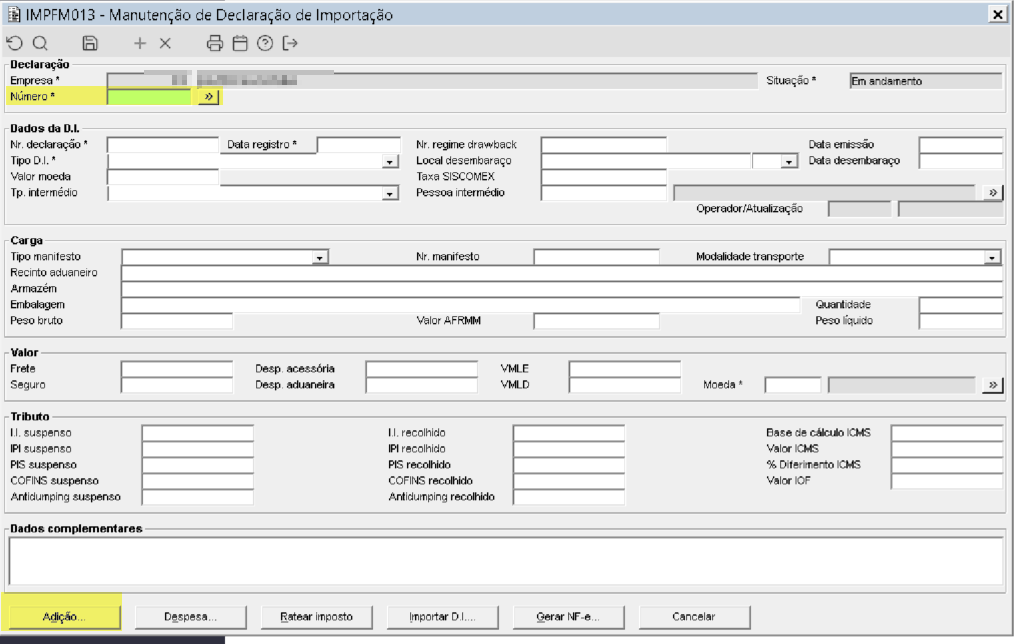Click the Data registro field
Viewport: 1020px width, 644px height.
(358, 144)
